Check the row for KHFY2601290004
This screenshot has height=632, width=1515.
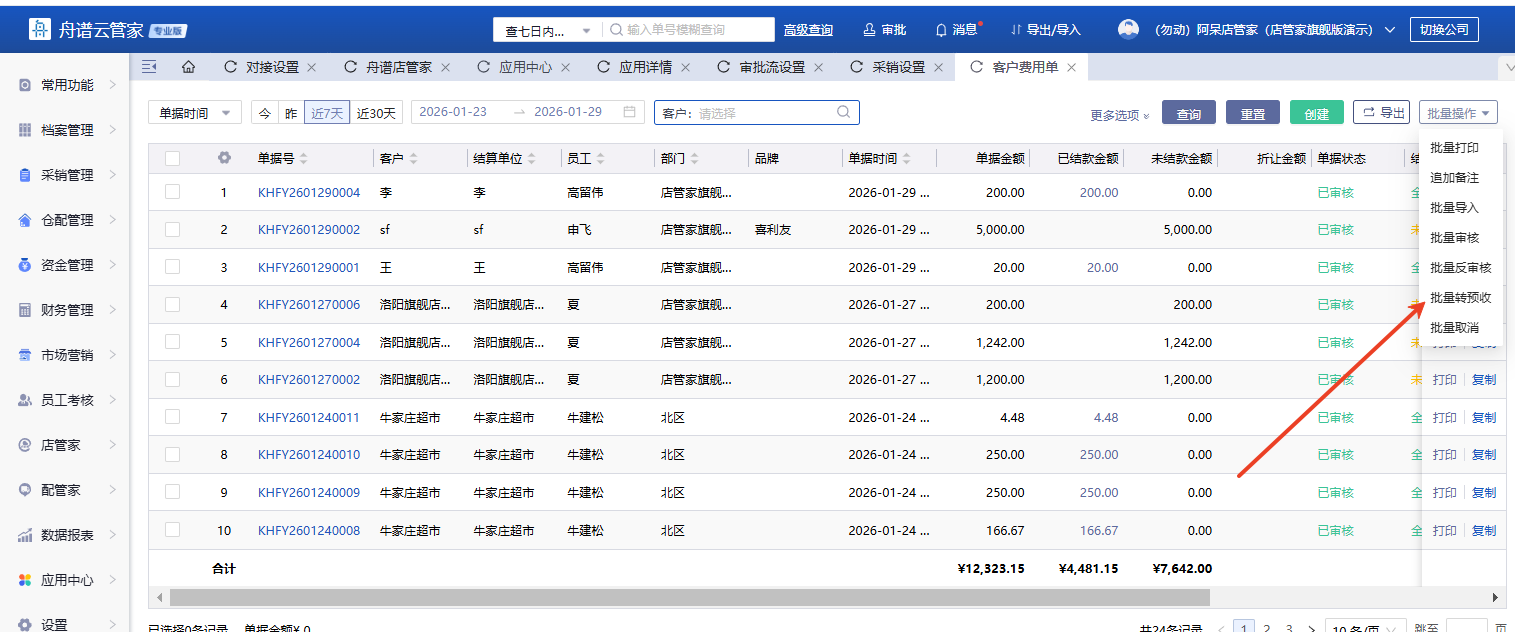(x=173, y=192)
